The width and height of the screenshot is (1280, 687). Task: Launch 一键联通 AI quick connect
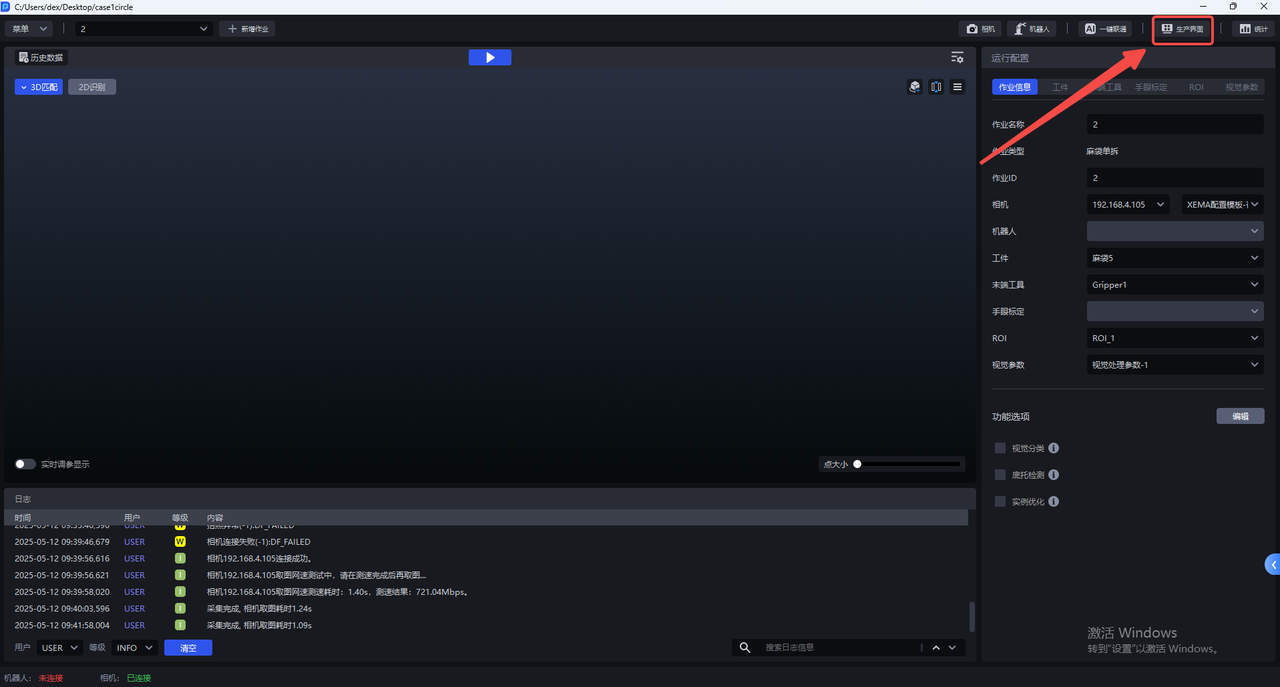pos(1105,29)
